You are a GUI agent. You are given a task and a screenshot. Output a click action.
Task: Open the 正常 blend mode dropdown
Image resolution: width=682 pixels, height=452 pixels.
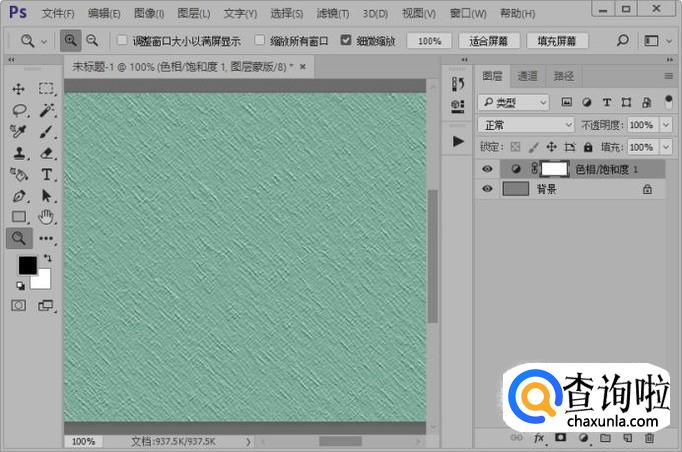pos(522,125)
